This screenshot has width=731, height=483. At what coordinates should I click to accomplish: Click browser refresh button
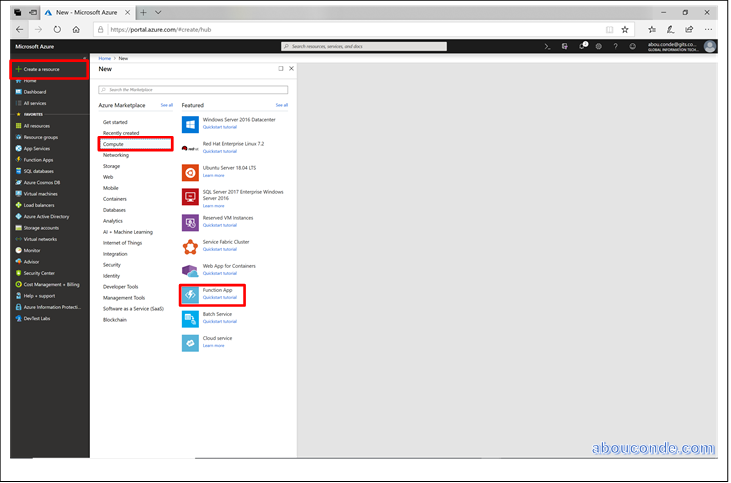pyautogui.click(x=57, y=29)
